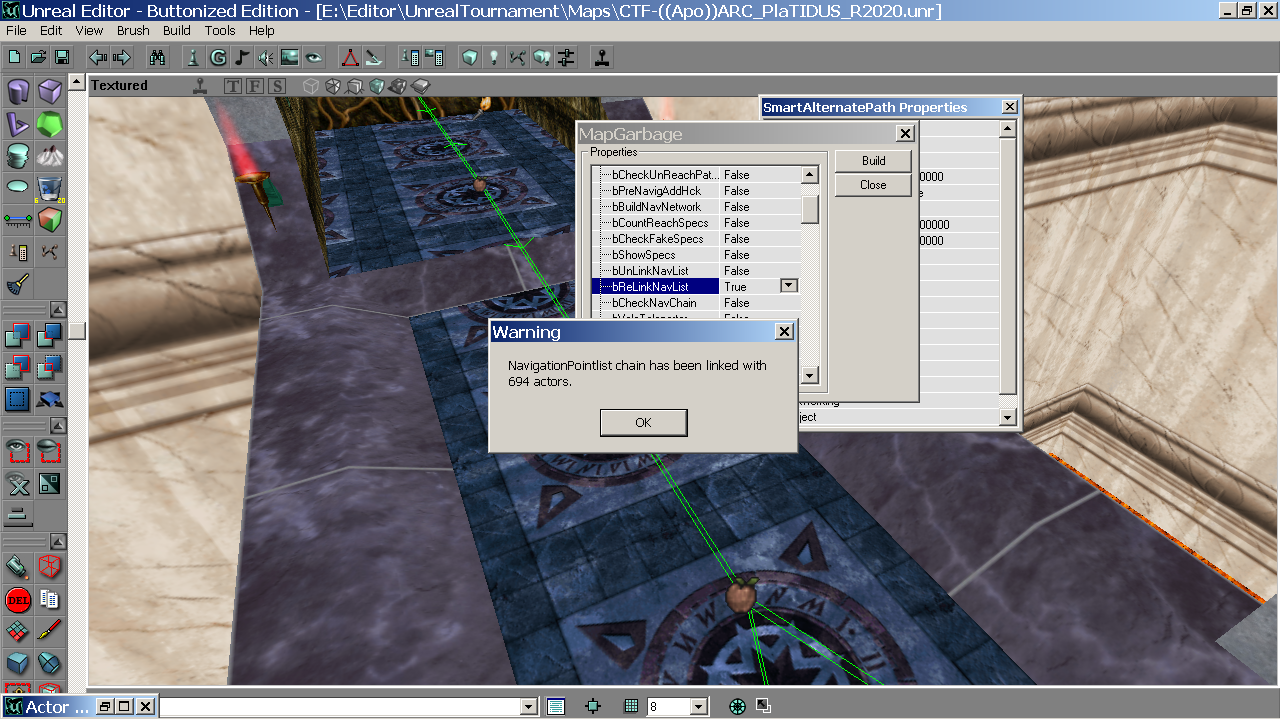The height and width of the screenshot is (720, 1280).
Task: Close the Warning dialog with X
Action: (785, 332)
